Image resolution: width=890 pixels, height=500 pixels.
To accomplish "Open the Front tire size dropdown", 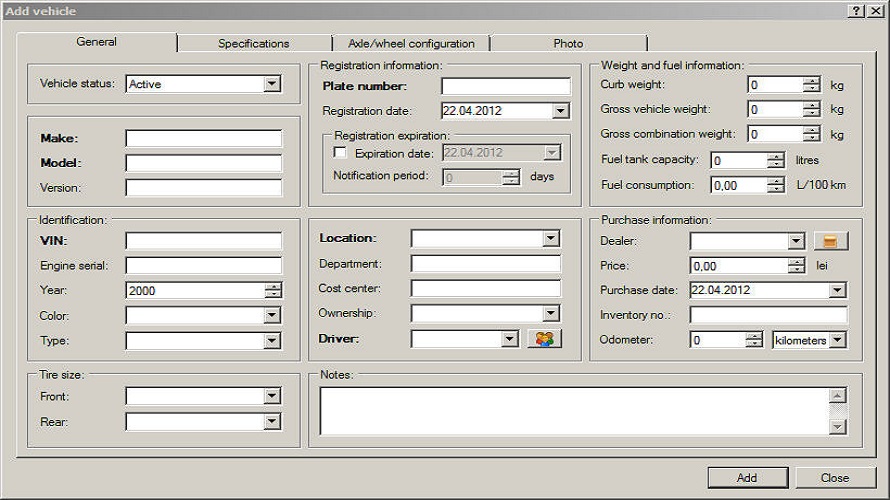I will point(272,396).
